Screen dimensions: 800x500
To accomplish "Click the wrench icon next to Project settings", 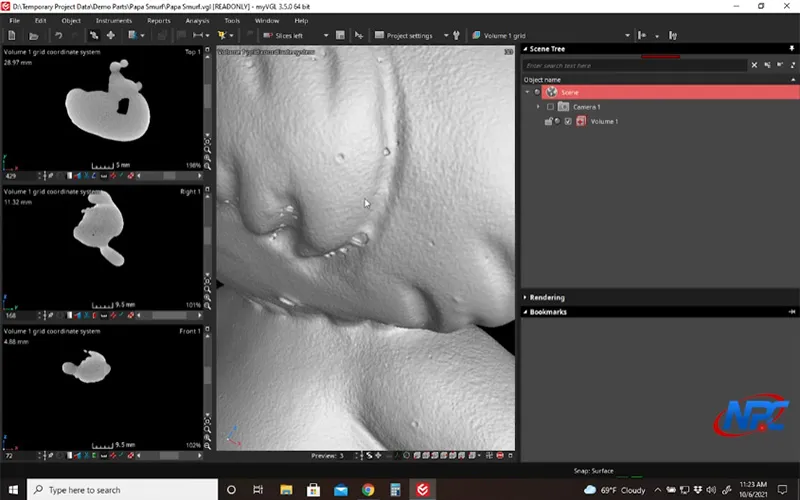I will (x=456, y=35).
